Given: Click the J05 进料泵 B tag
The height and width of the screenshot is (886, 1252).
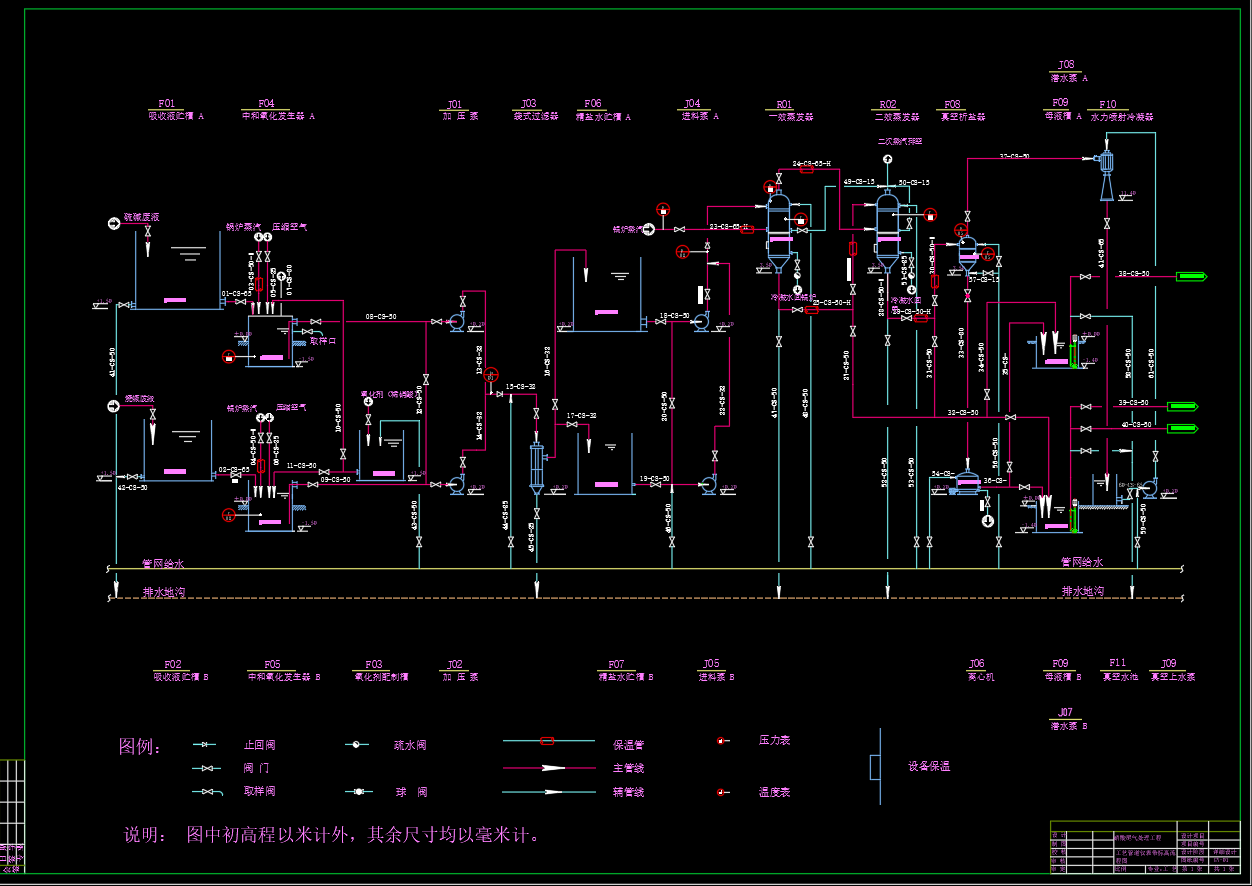Looking at the screenshot, I should pyautogui.click(x=716, y=670).
